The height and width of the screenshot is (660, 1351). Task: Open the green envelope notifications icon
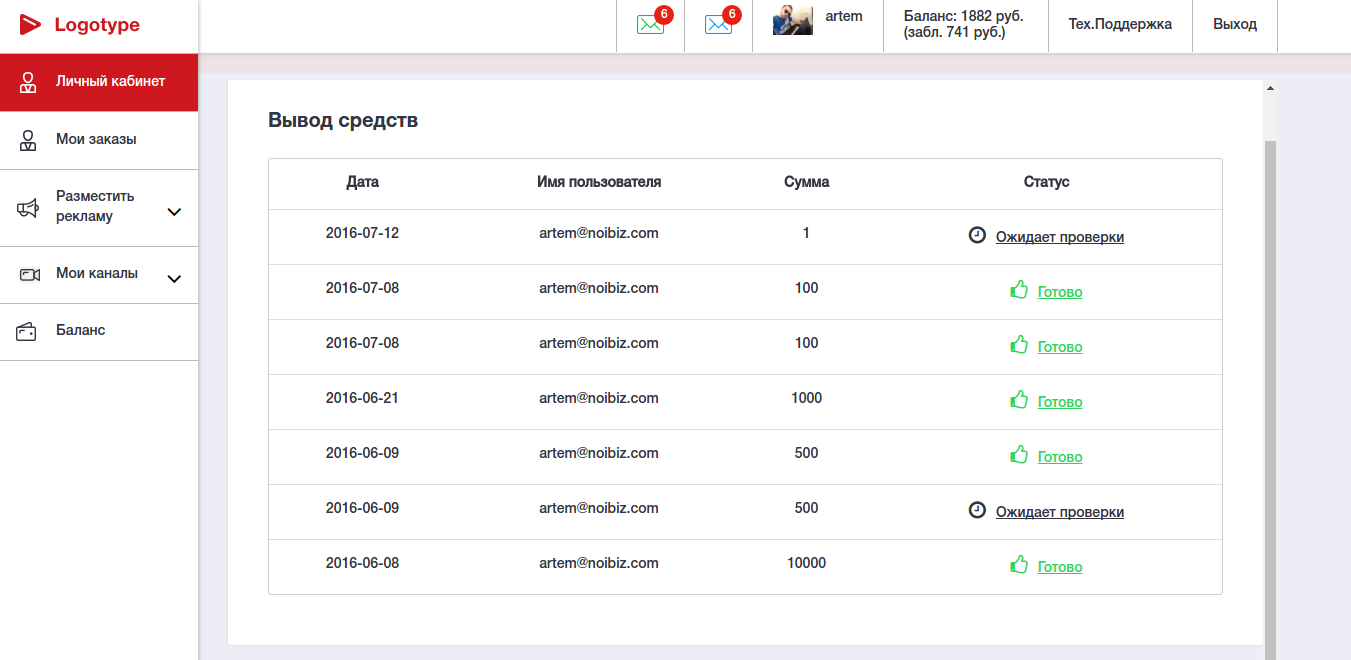pos(650,25)
